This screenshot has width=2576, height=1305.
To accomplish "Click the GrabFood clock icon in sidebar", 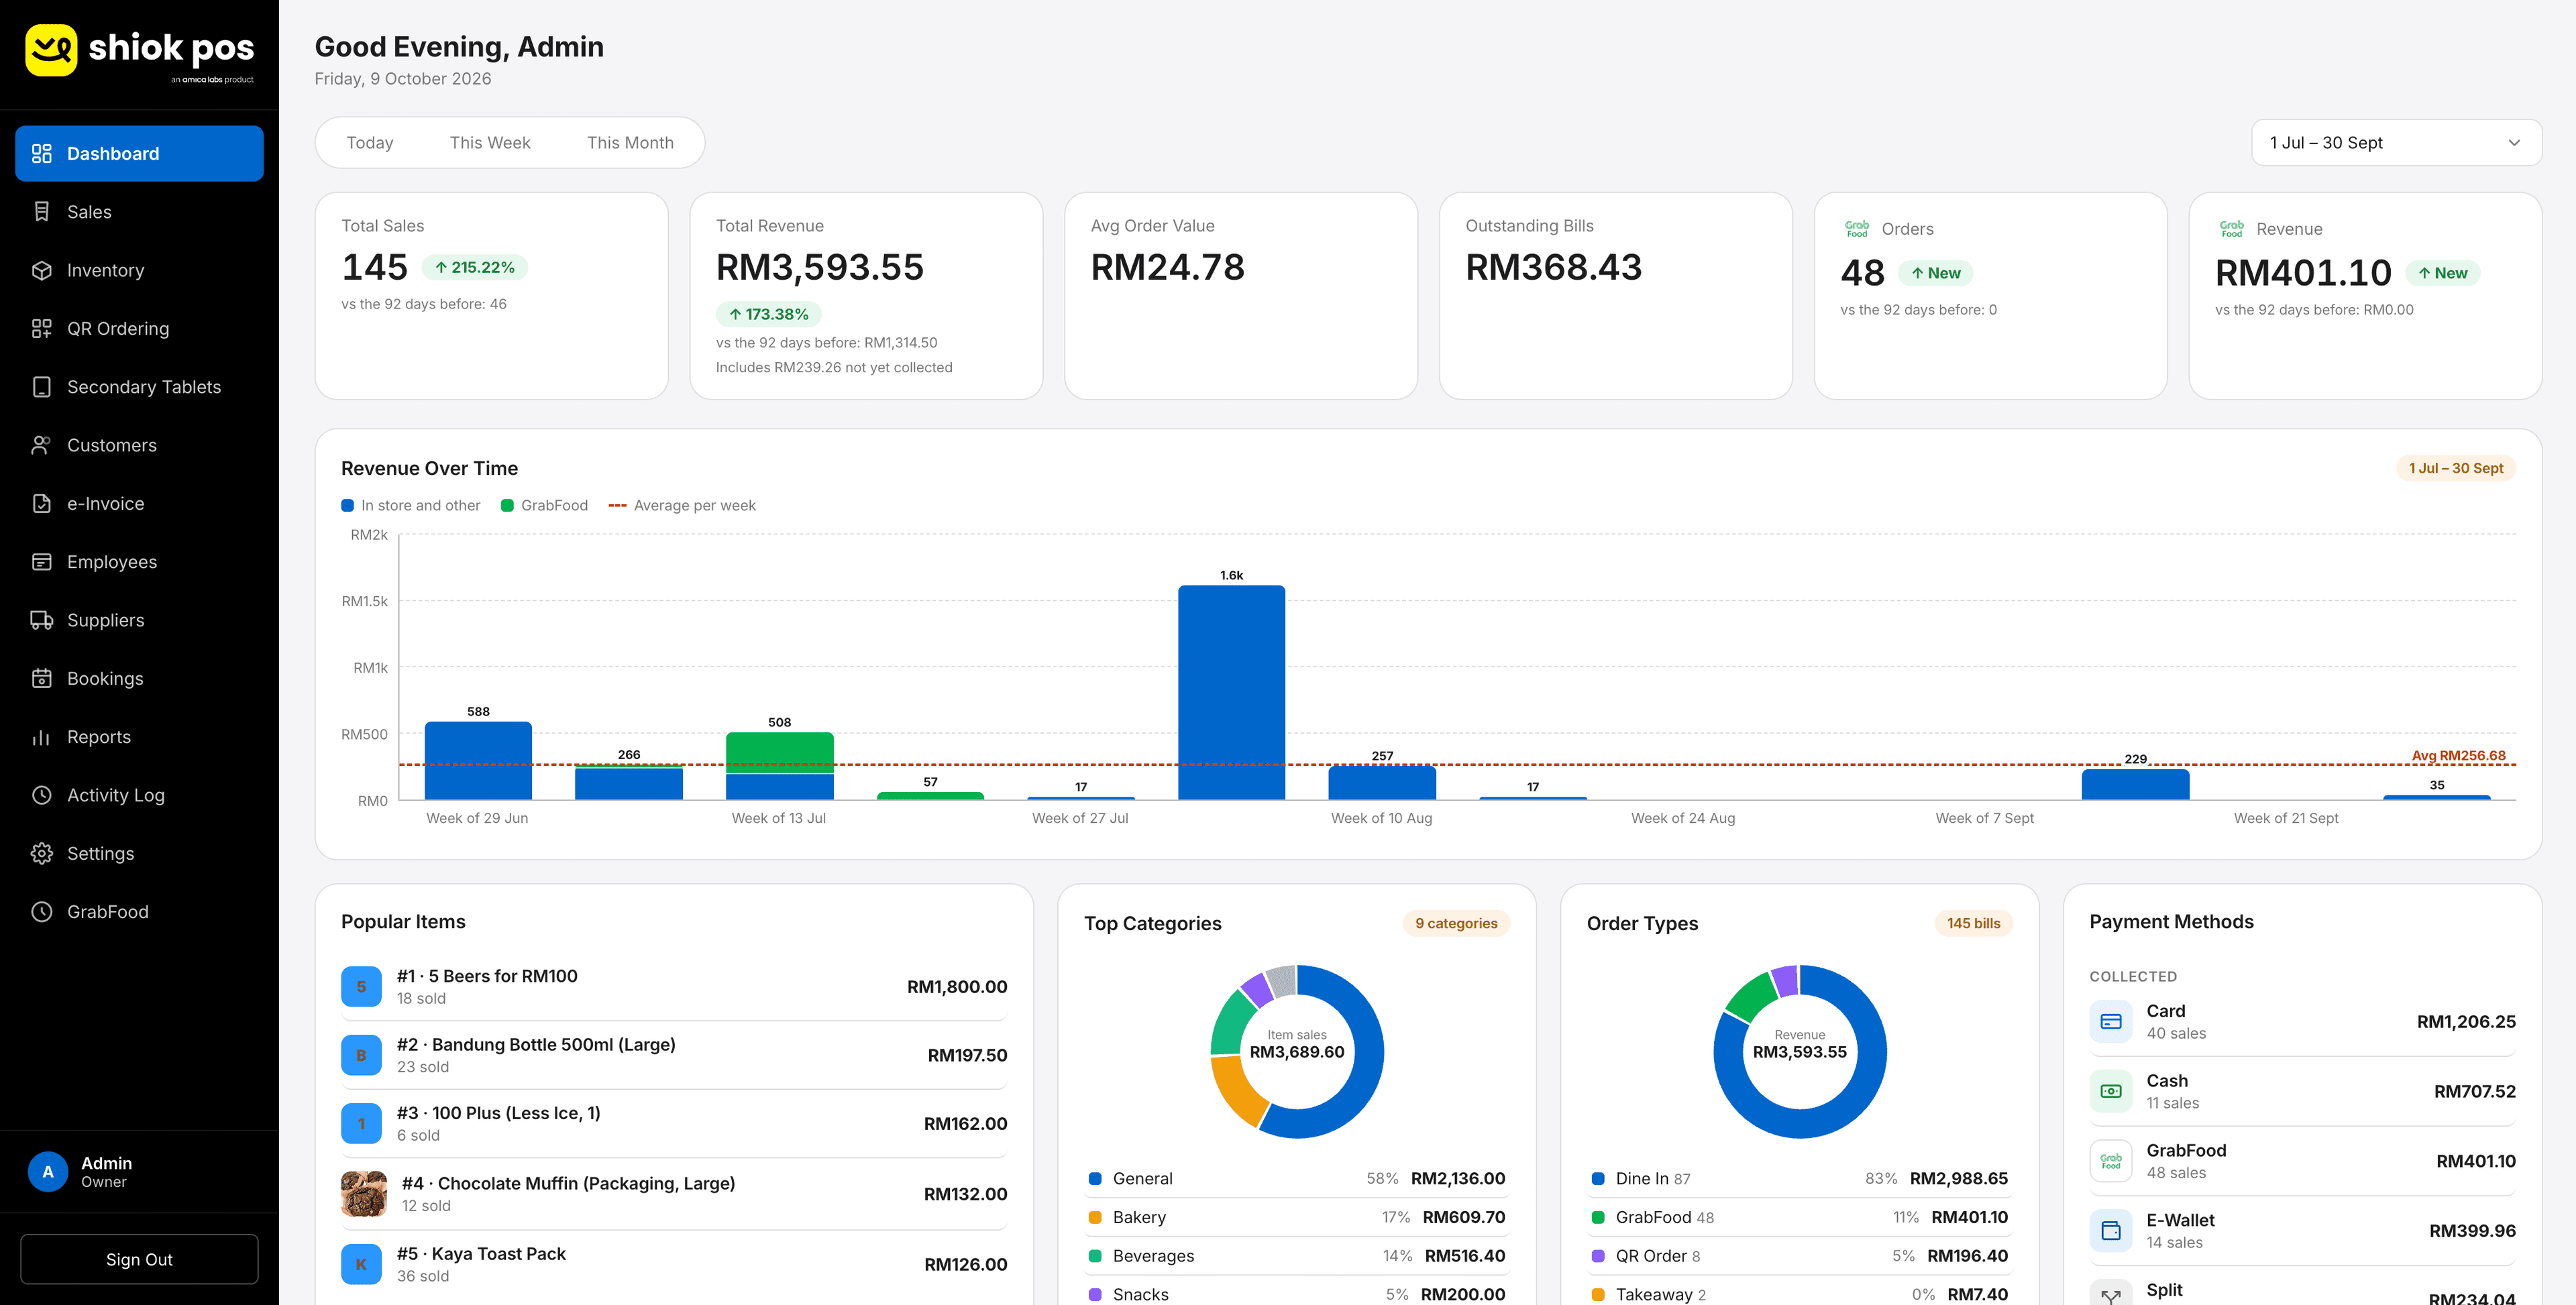I will click(41, 912).
